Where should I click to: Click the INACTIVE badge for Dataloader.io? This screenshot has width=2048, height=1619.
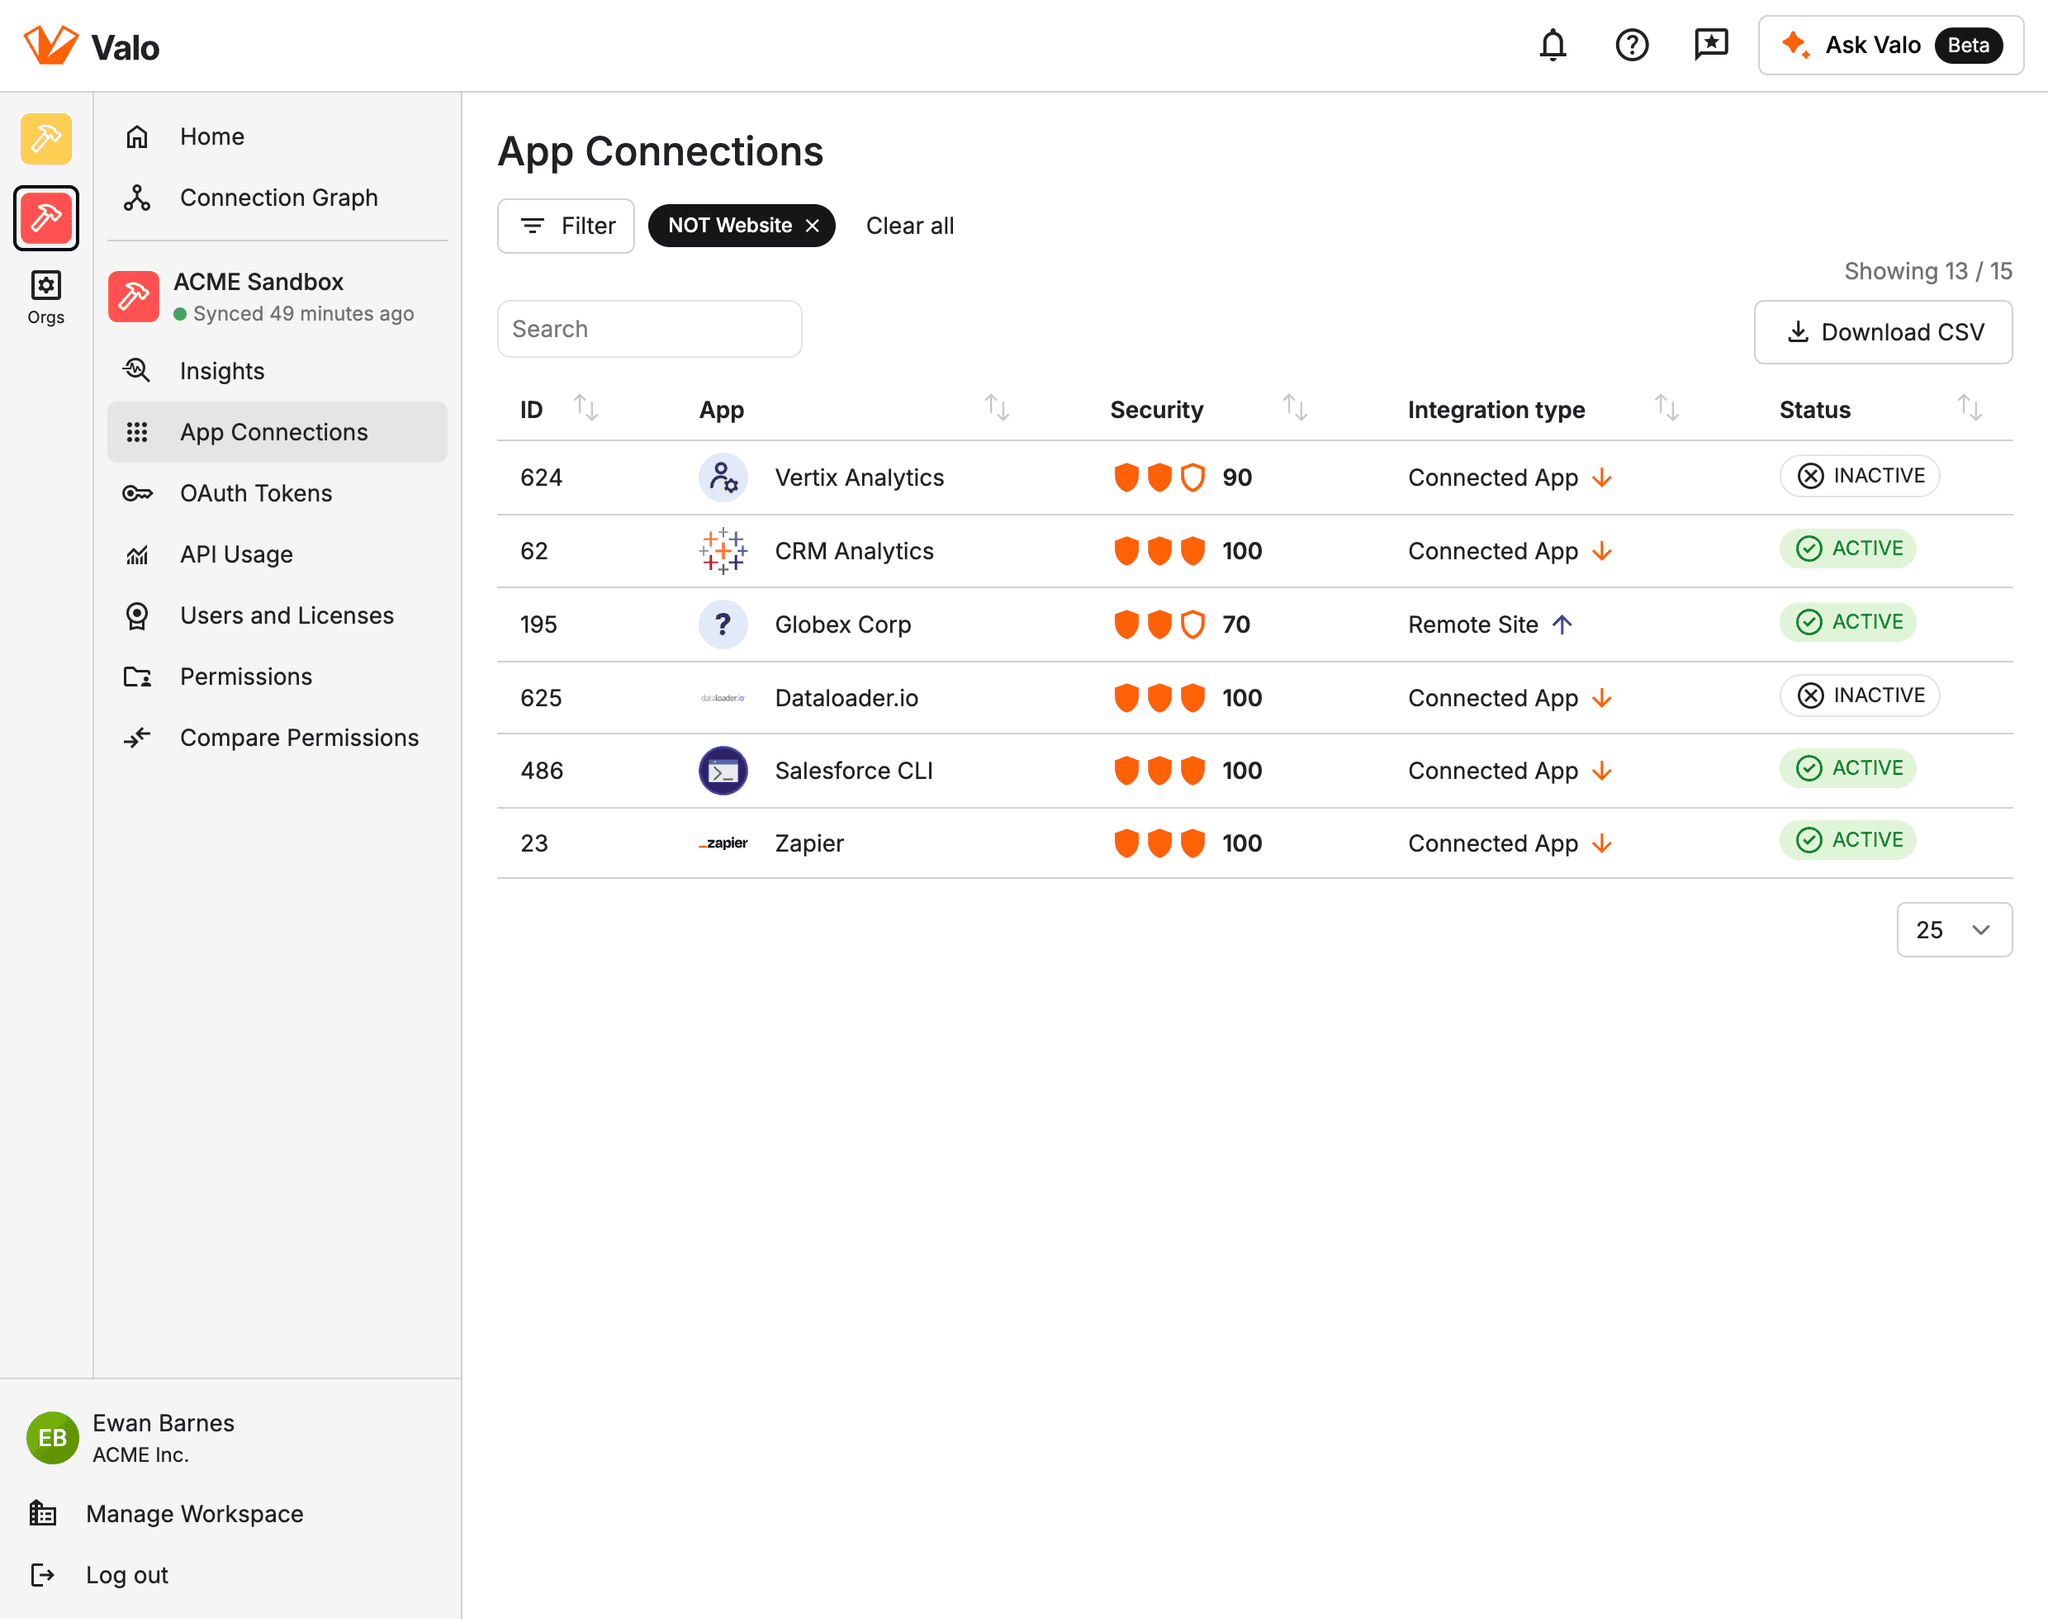coord(1859,696)
